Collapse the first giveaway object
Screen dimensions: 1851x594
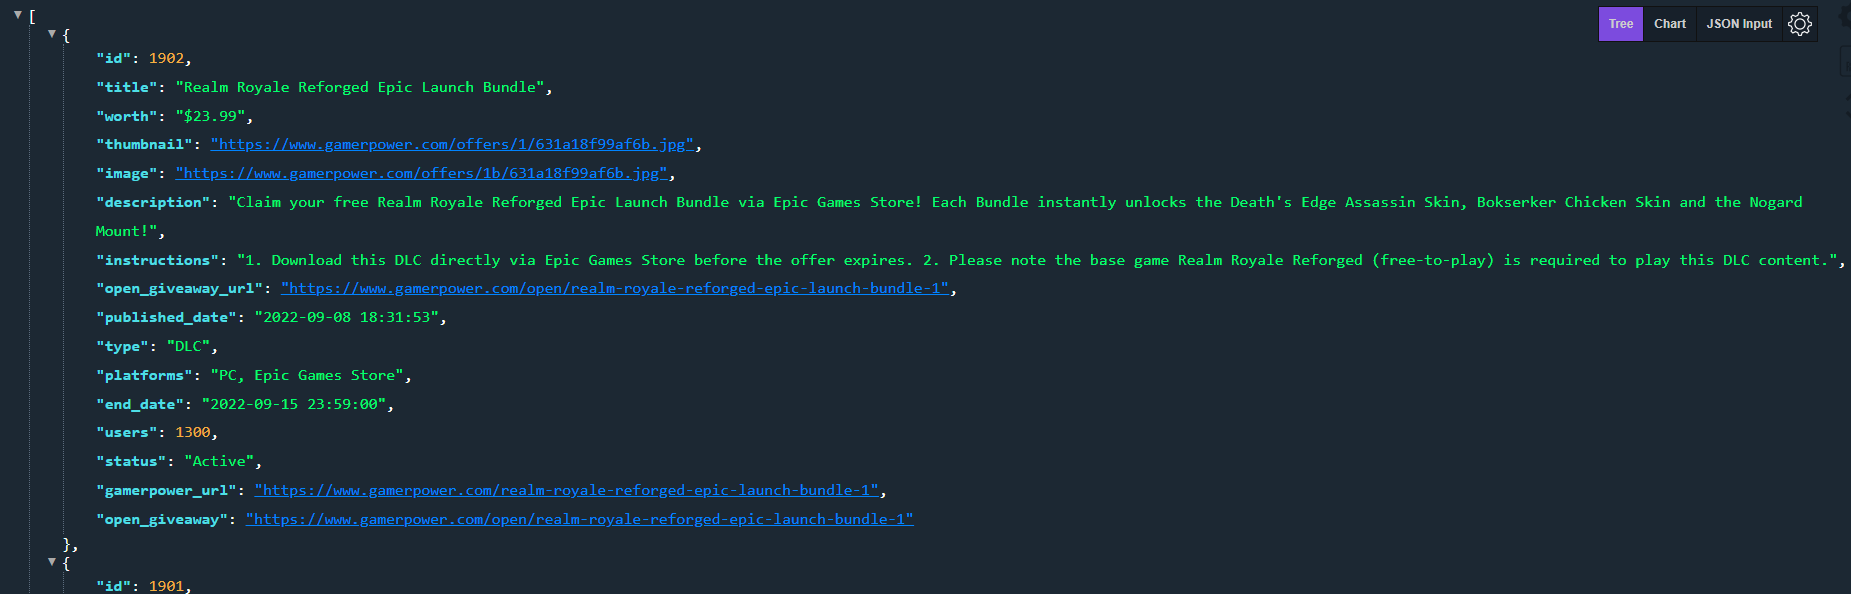[51, 33]
